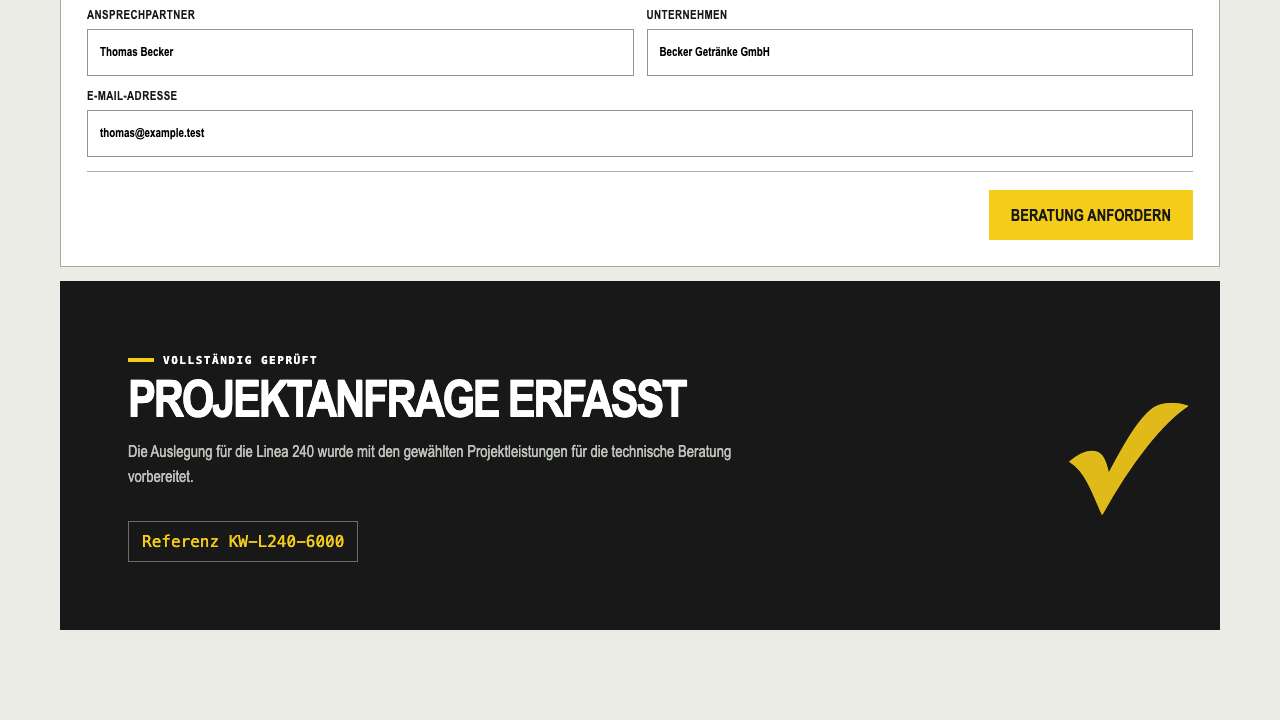
Task: Submit with Beratung anfordern button
Action: [x=1091, y=215]
